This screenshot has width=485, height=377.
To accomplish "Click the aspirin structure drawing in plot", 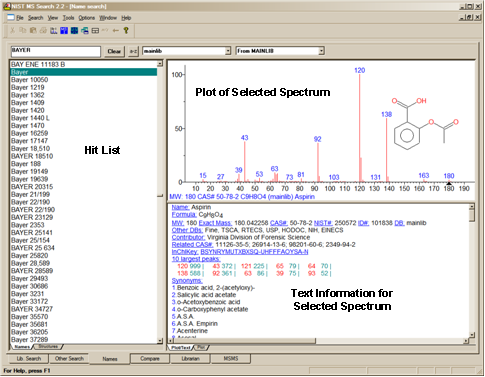I will pos(426,123).
